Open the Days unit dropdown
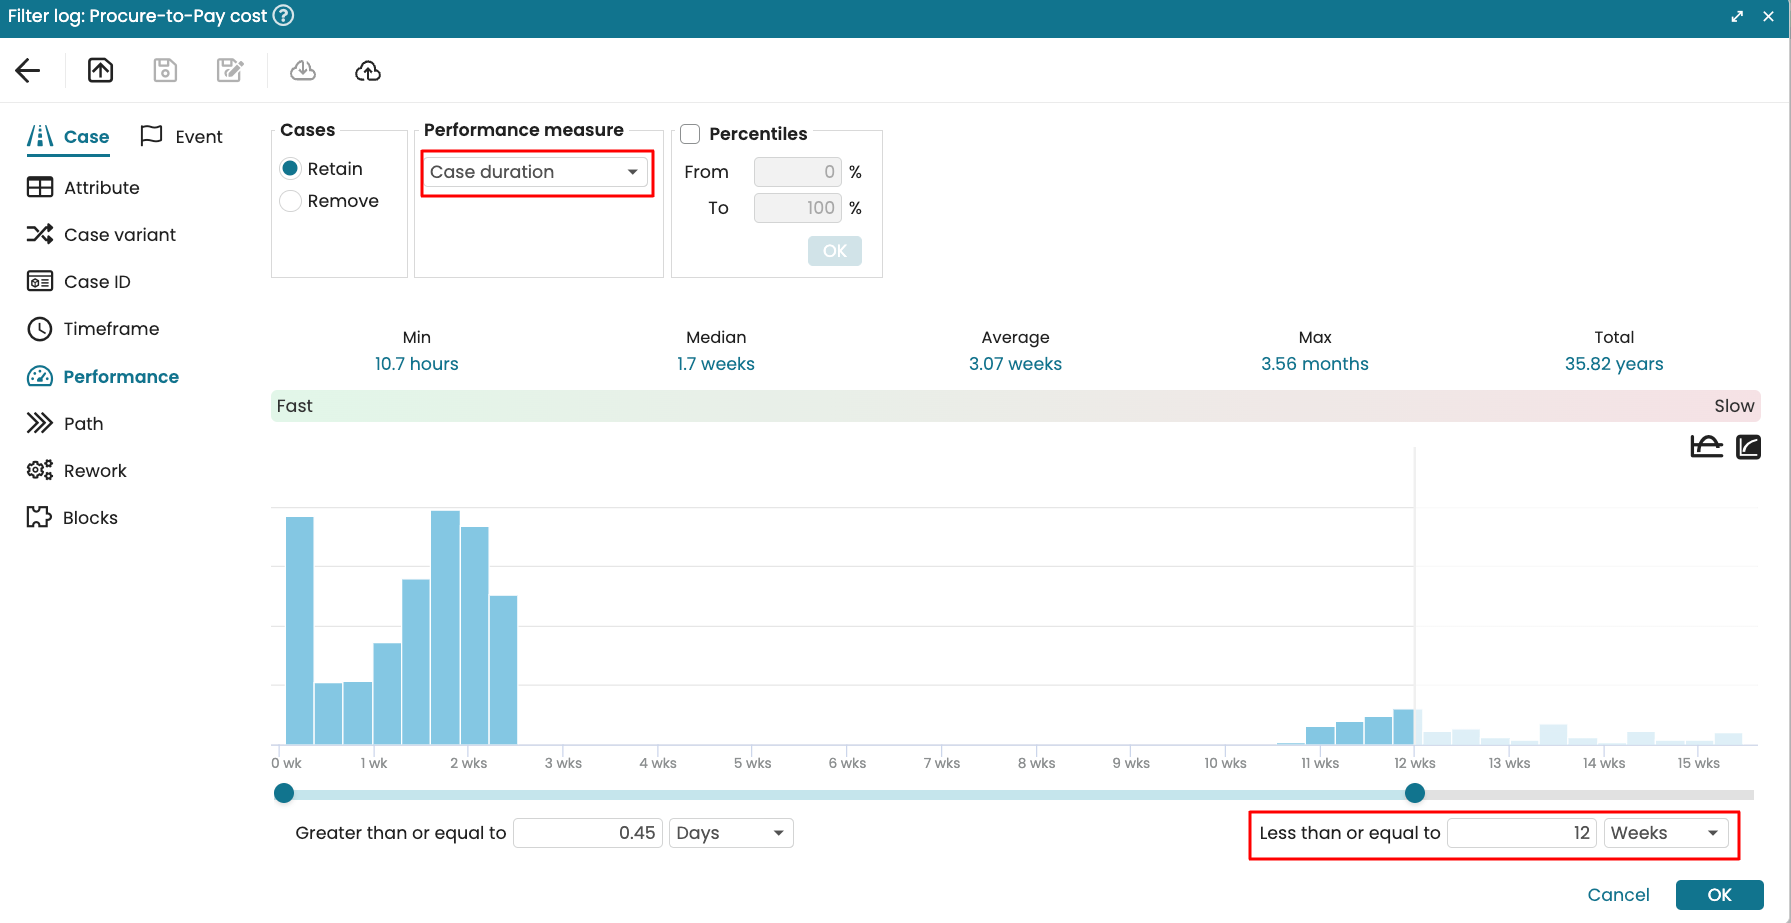Viewport: 1791px width, 923px height. (730, 833)
